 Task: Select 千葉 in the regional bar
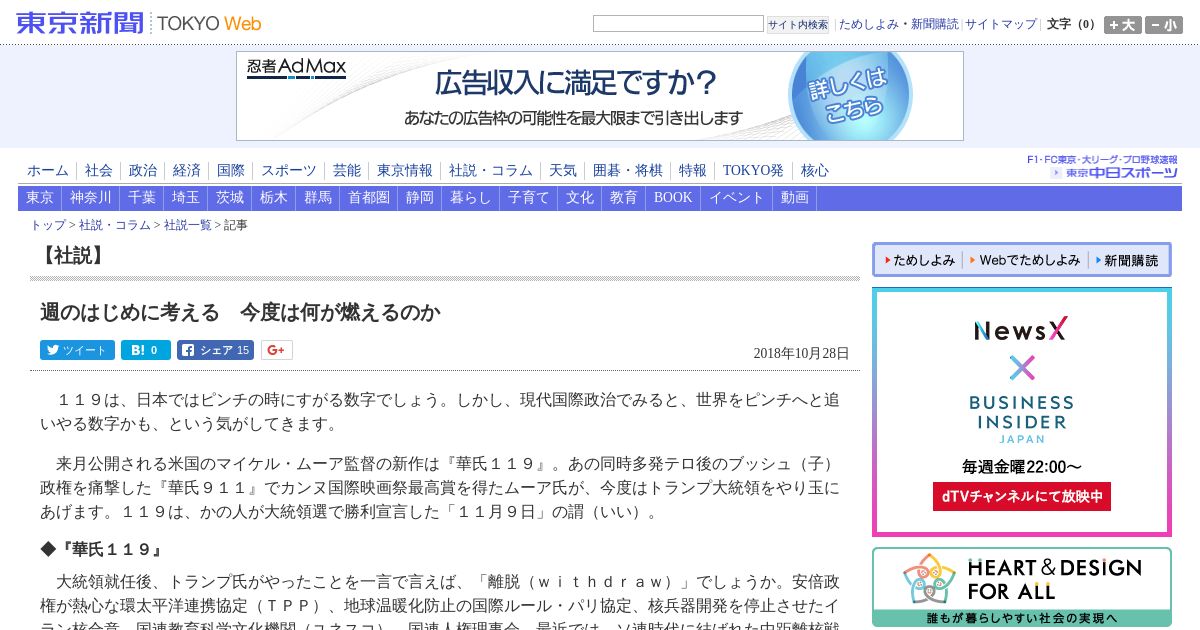142,198
